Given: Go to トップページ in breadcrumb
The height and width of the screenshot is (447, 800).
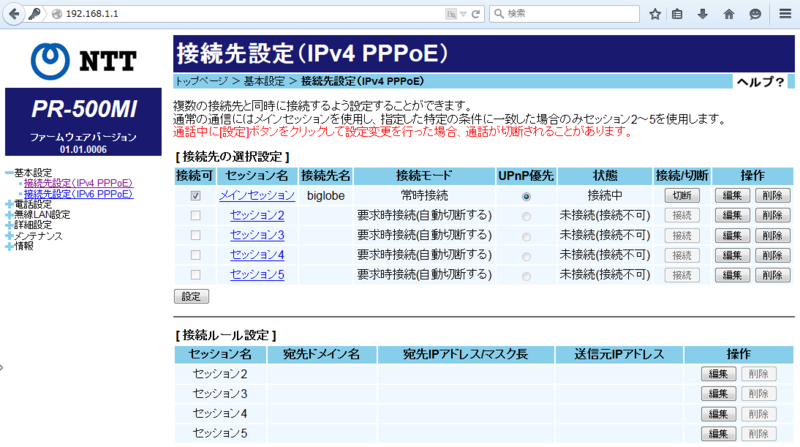Looking at the screenshot, I should (x=201, y=81).
